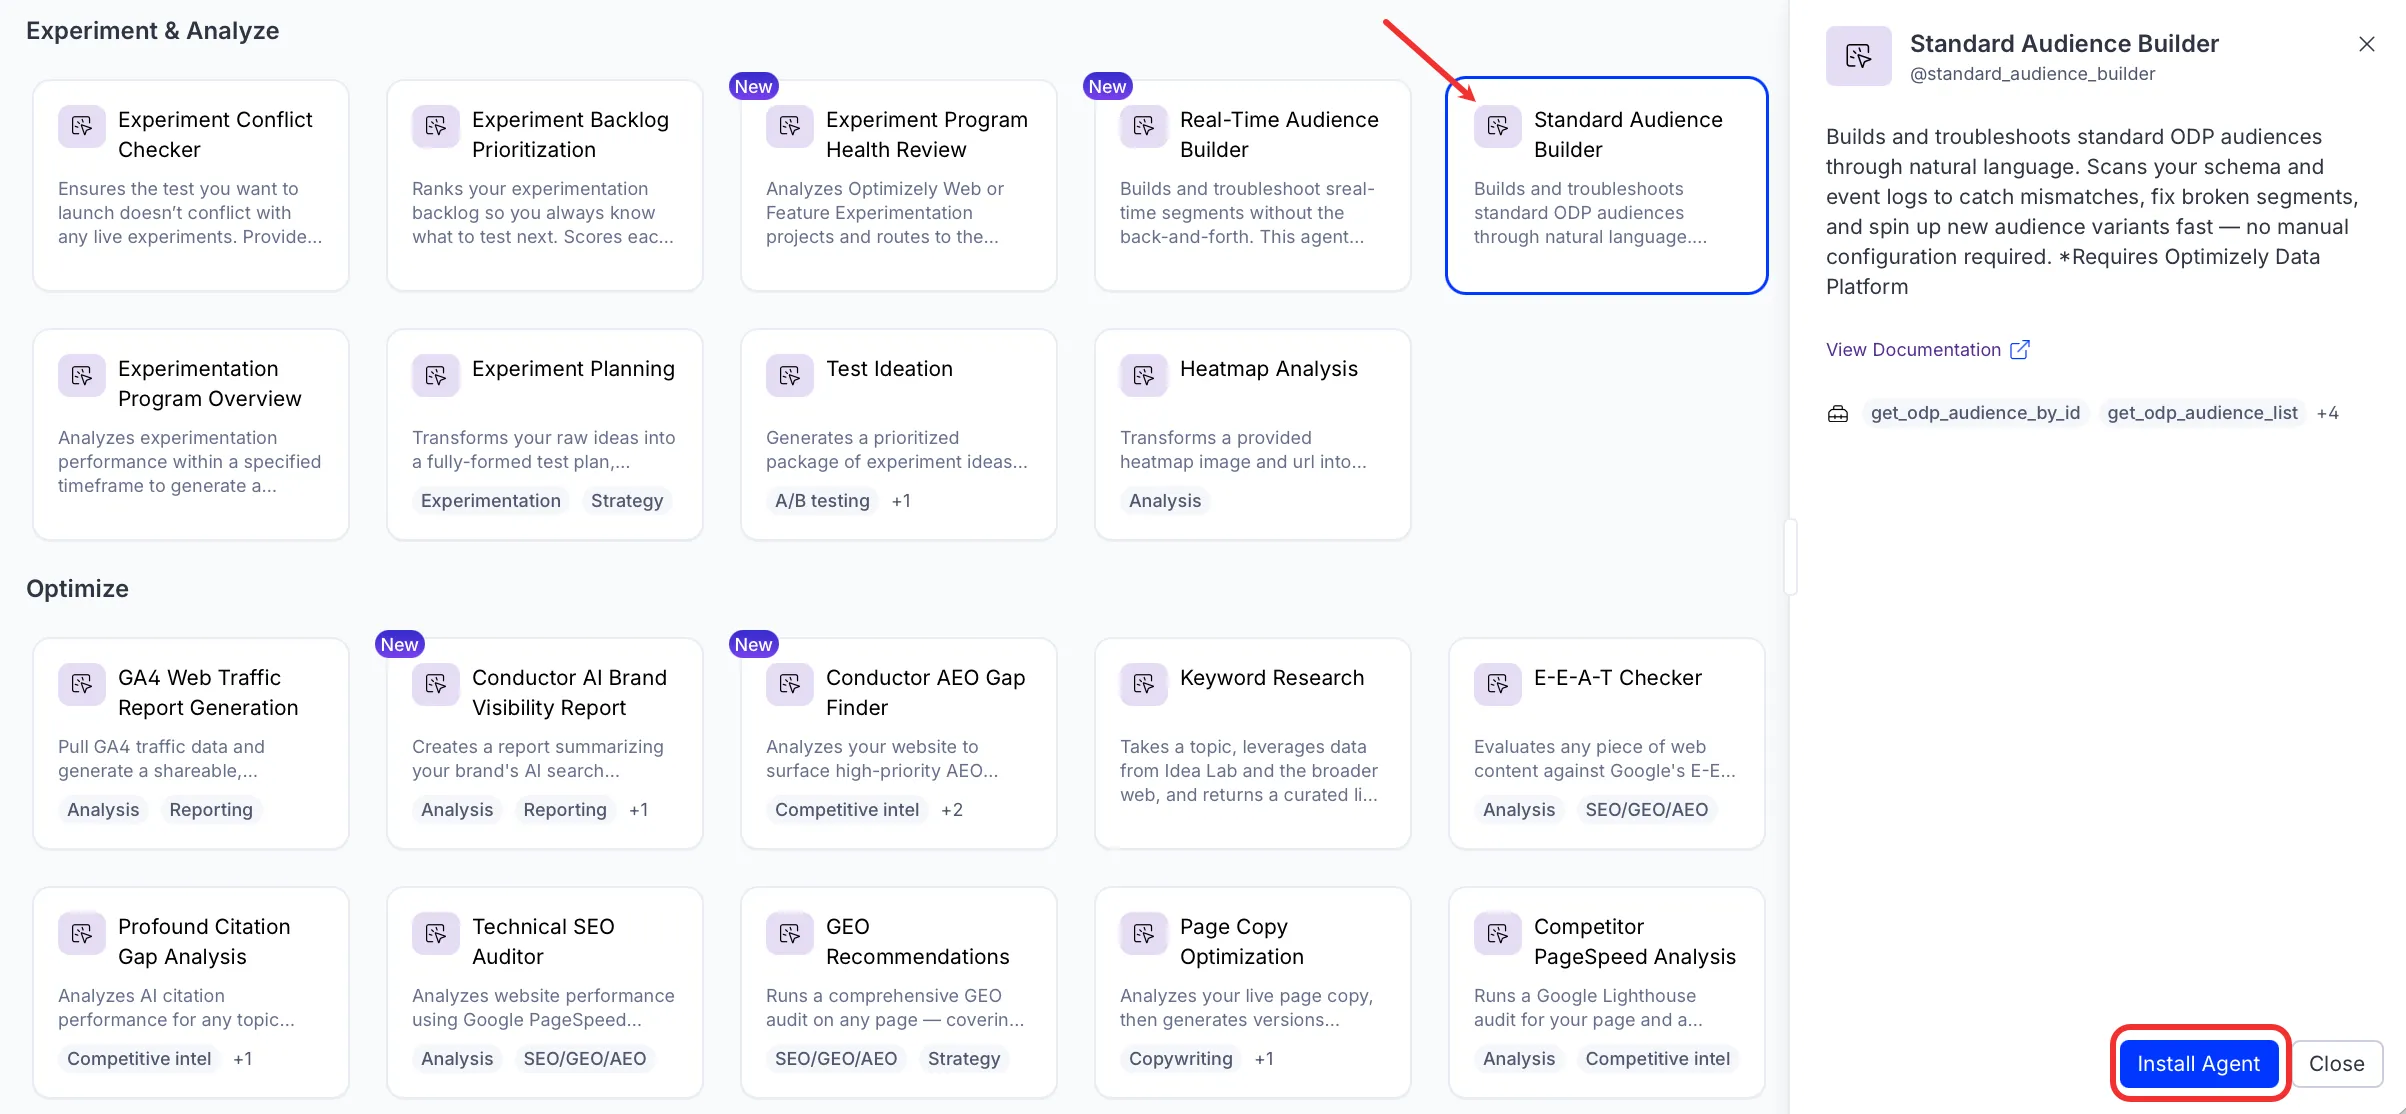Click the "GEO Recommendations" card title

(x=918, y=942)
